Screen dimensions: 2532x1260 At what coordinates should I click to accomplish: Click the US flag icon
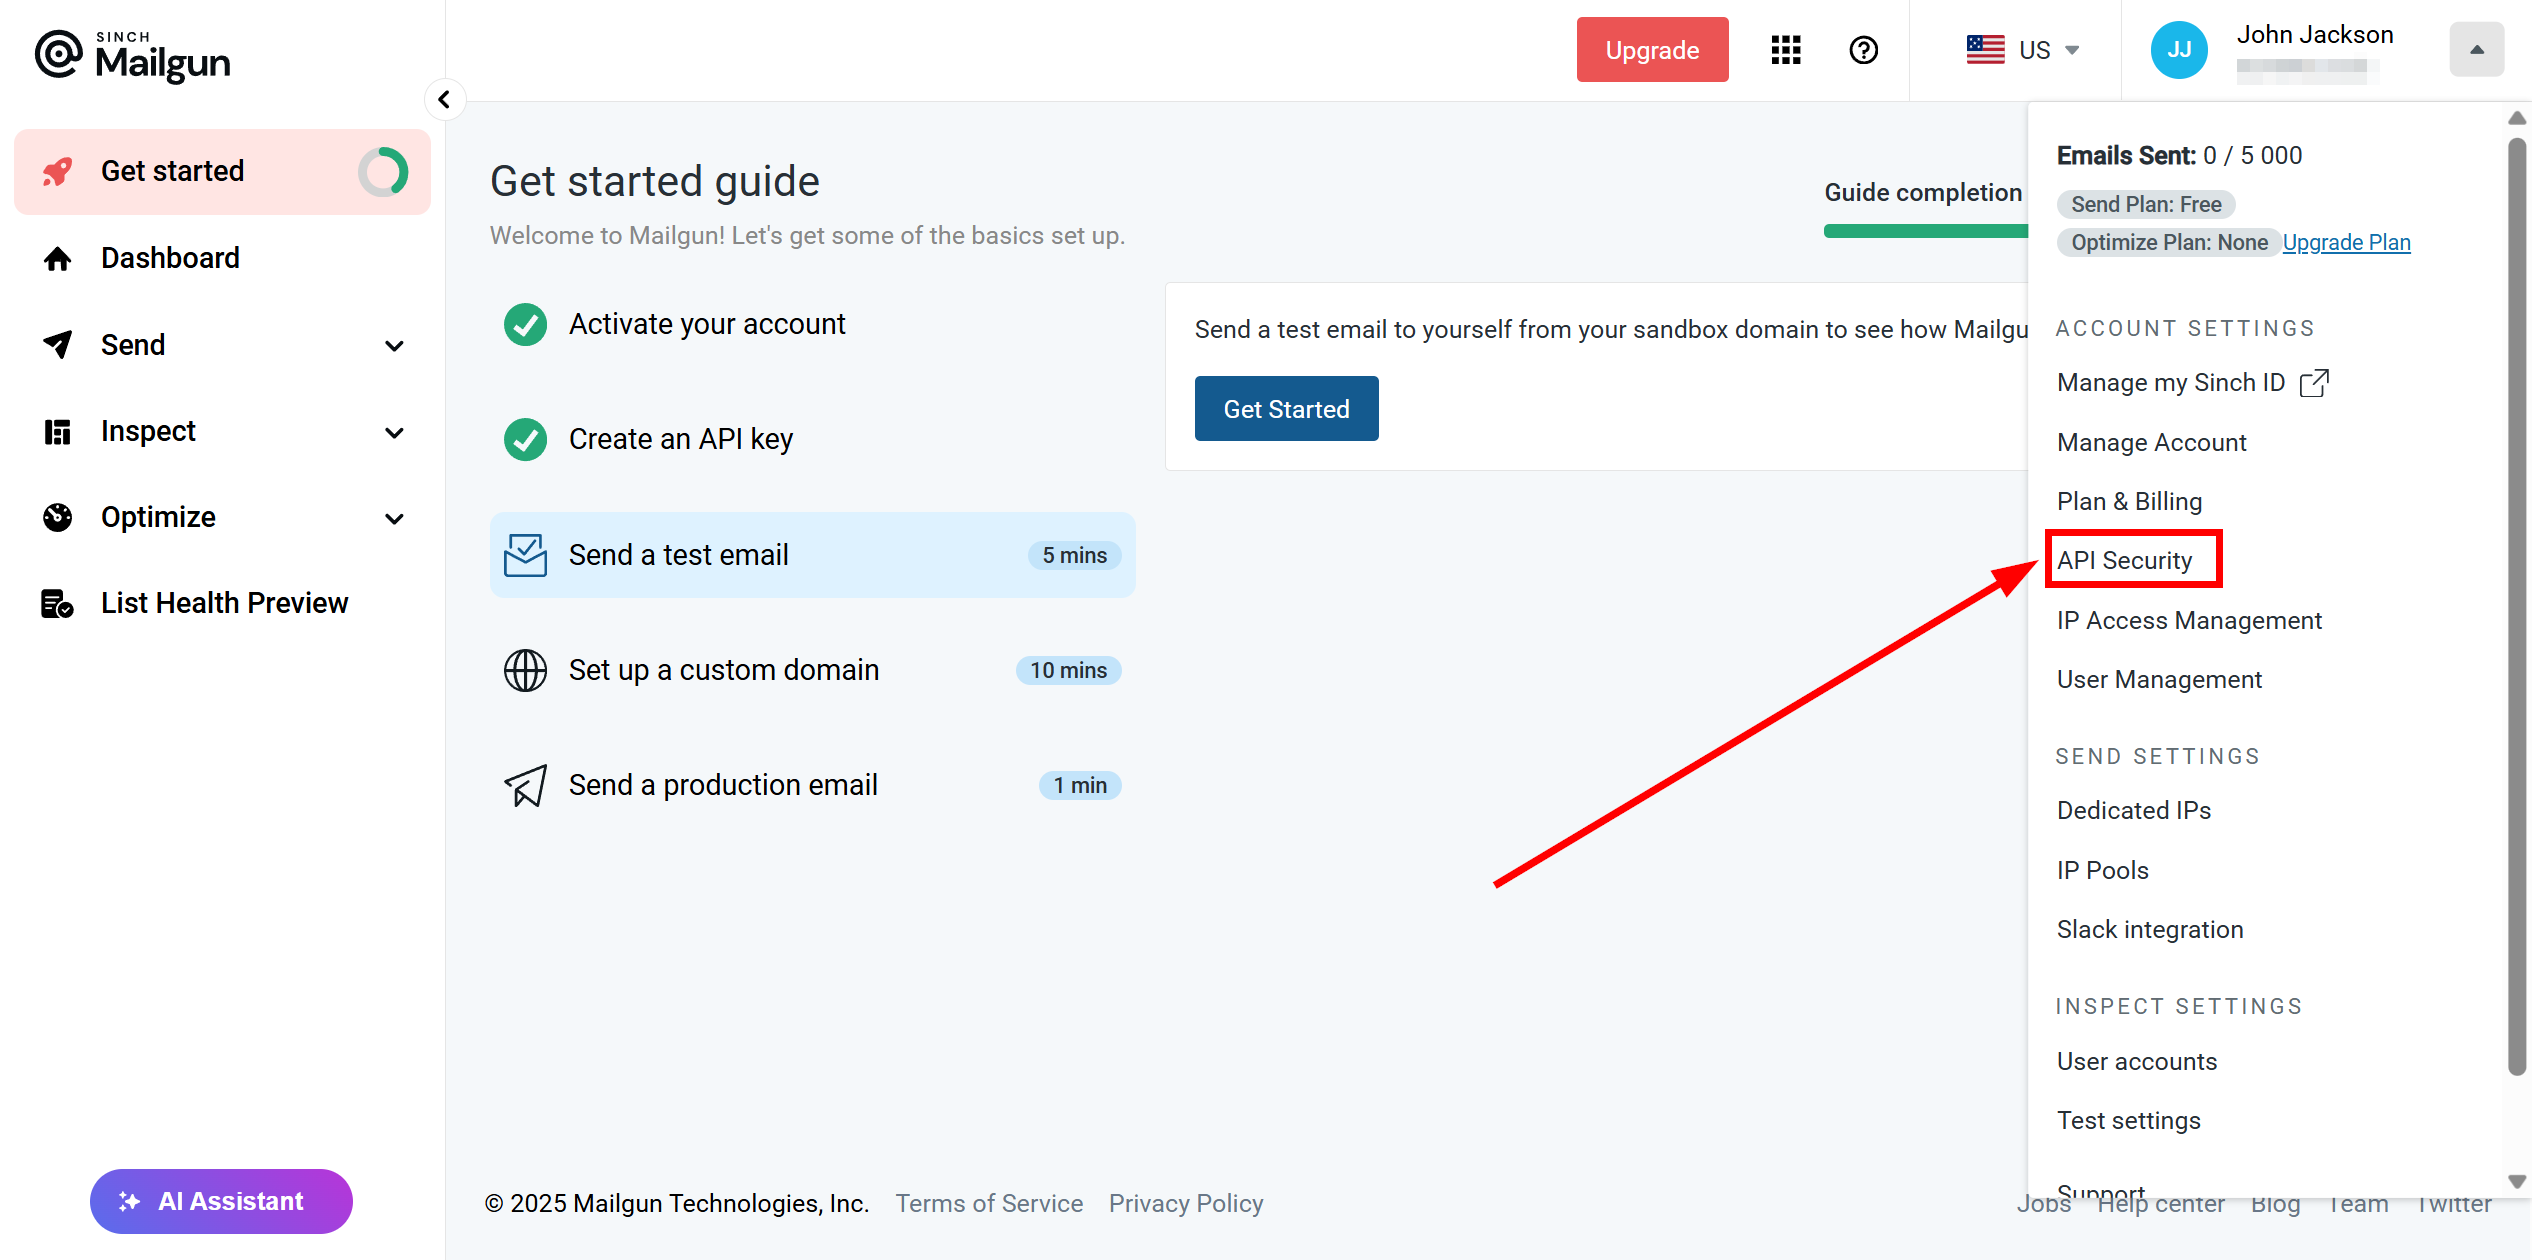click(x=1986, y=50)
